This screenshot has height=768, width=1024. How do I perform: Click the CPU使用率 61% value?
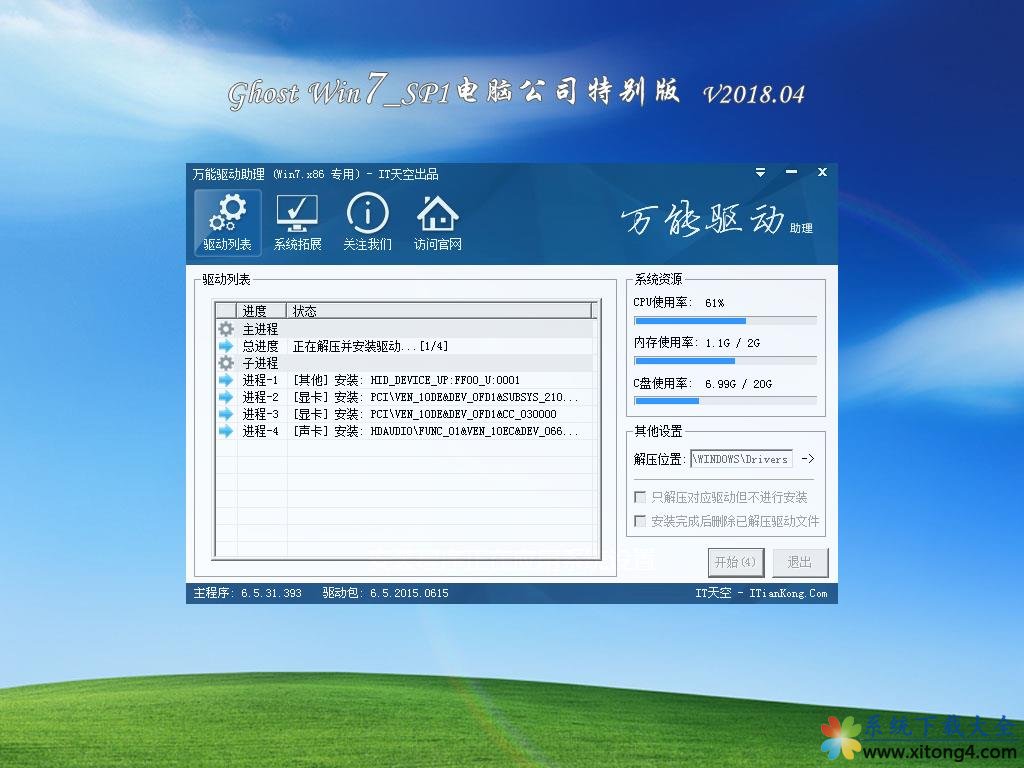(x=714, y=303)
